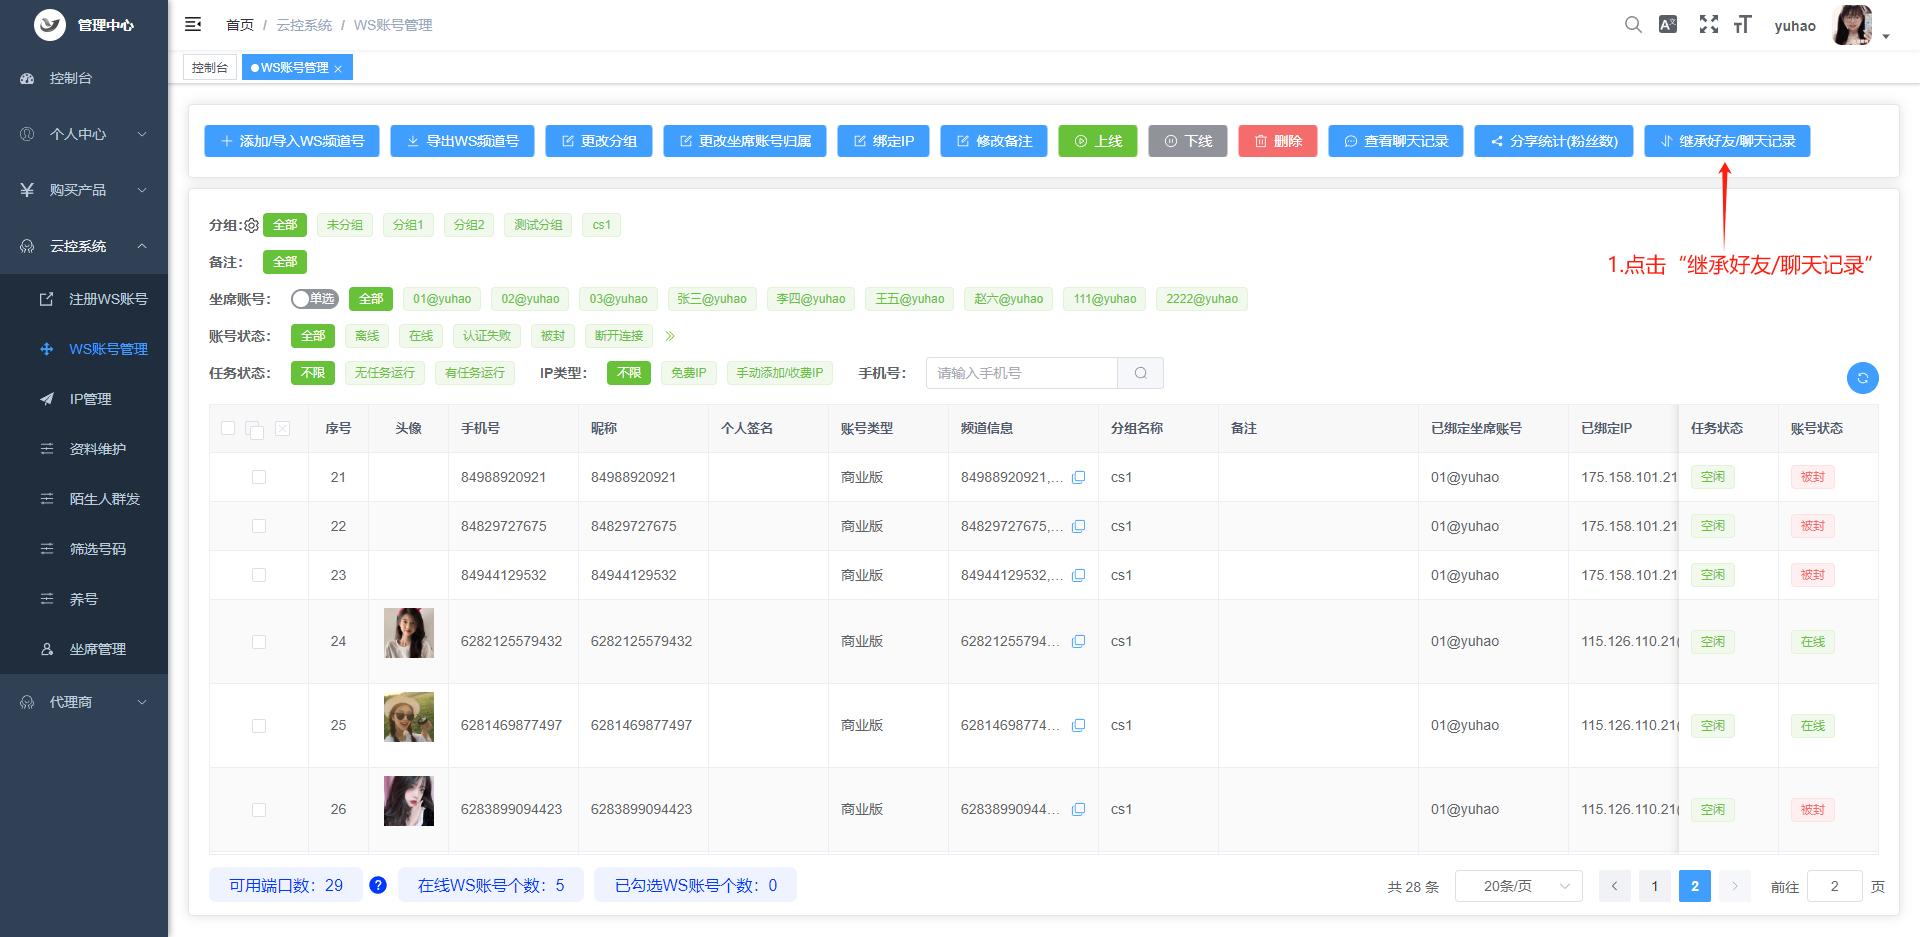Switch to the 控制台 tab
Image resolution: width=1920 pixels, height=937 pixels.
tap(210, 68)
